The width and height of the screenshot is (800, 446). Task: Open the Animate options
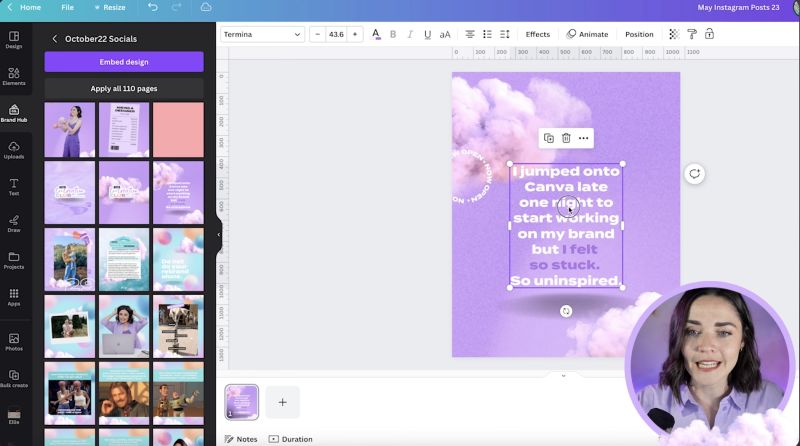[x=587, y=34]
